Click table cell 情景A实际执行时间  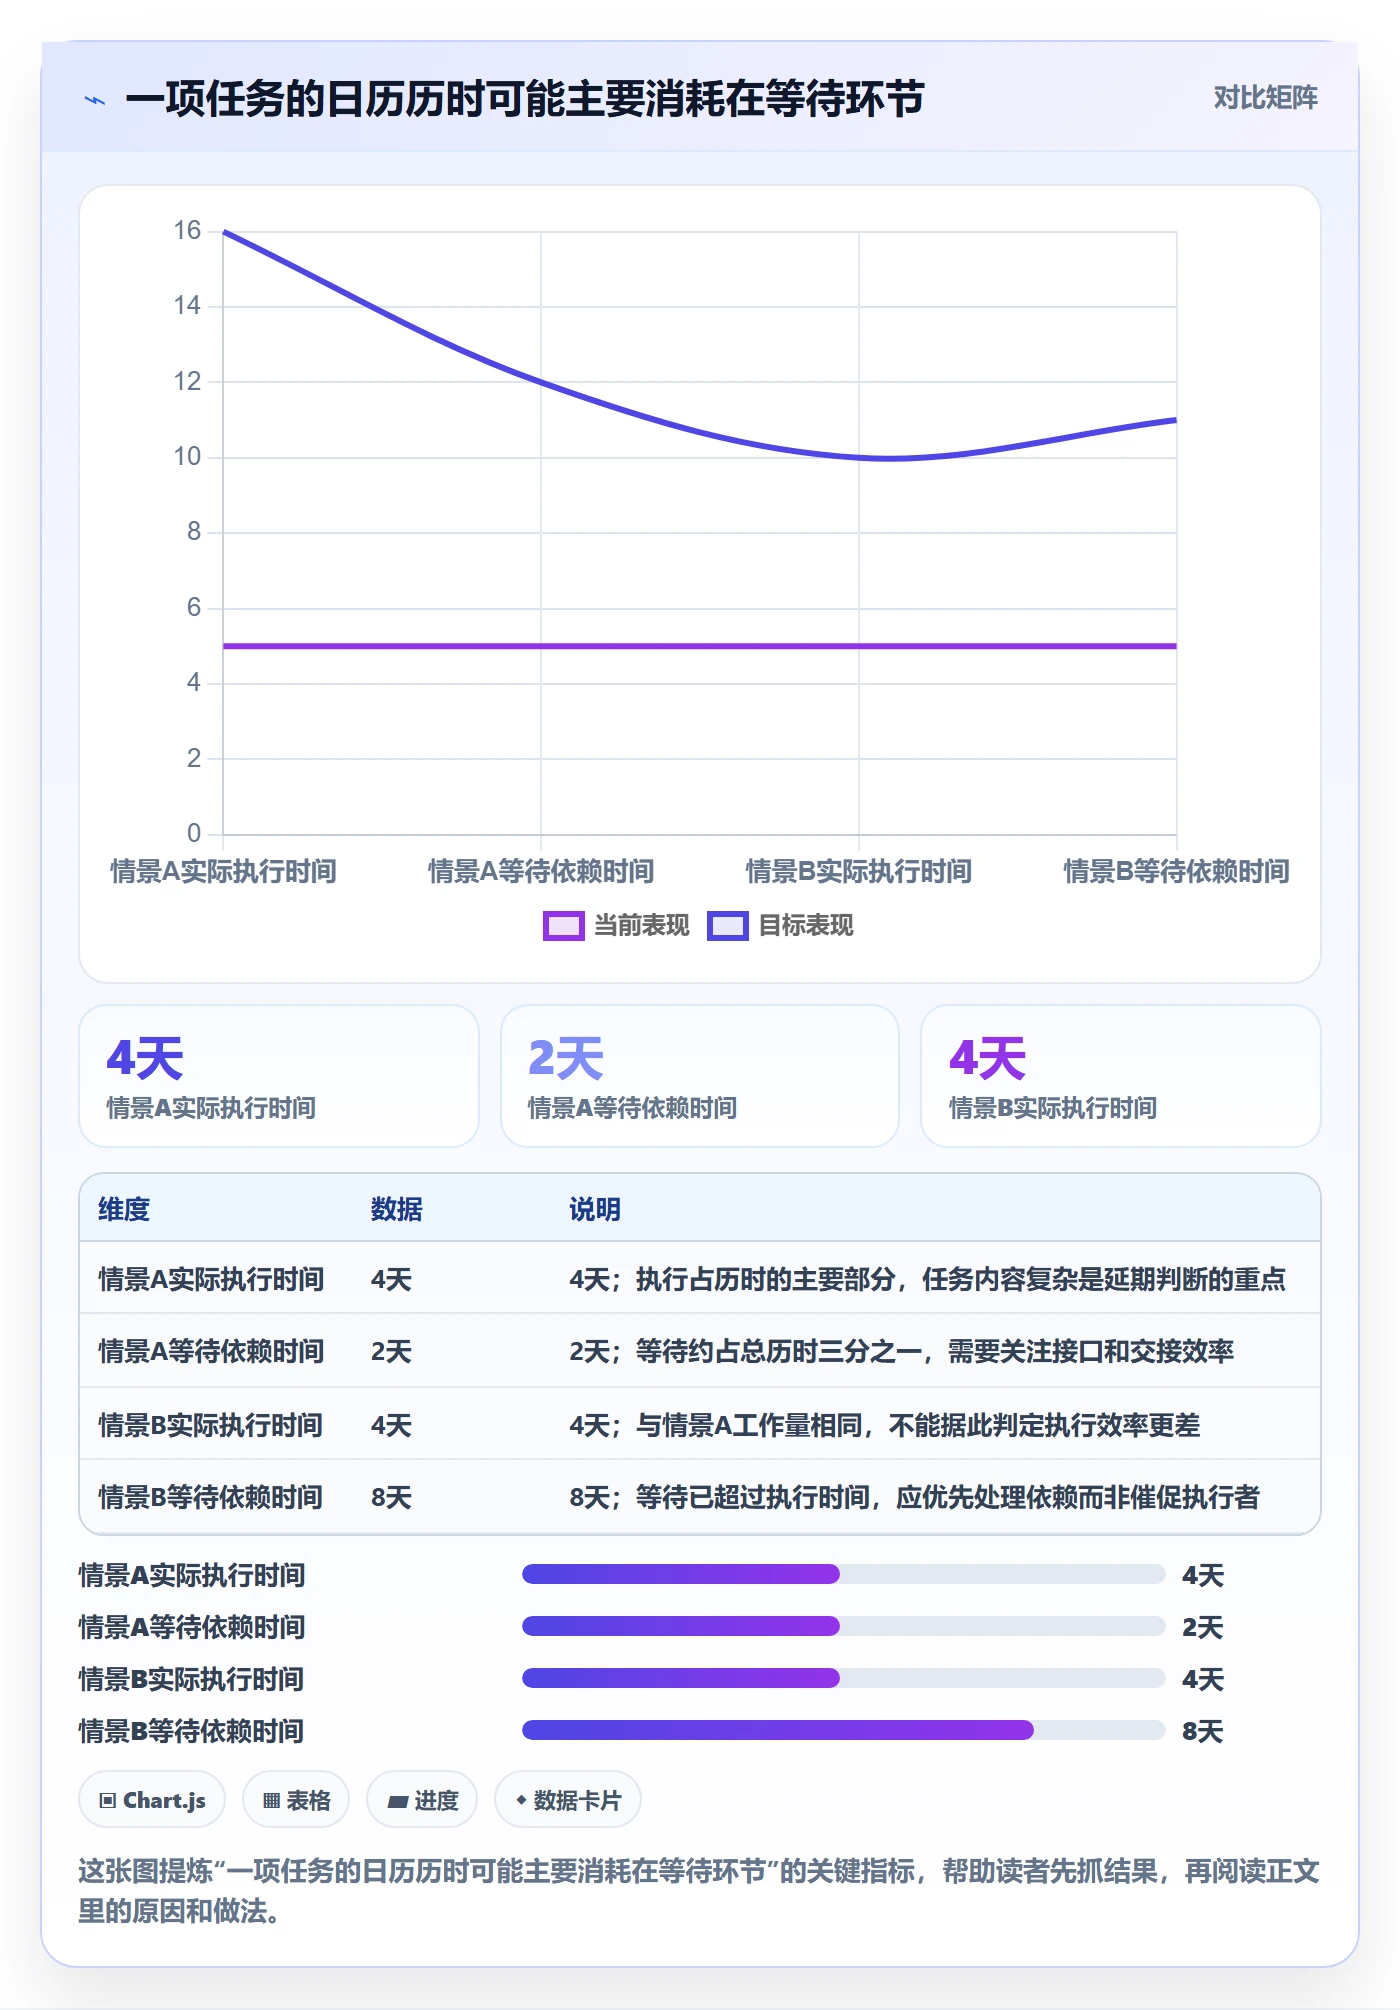pyautogui.click(x=211, y=1279)
